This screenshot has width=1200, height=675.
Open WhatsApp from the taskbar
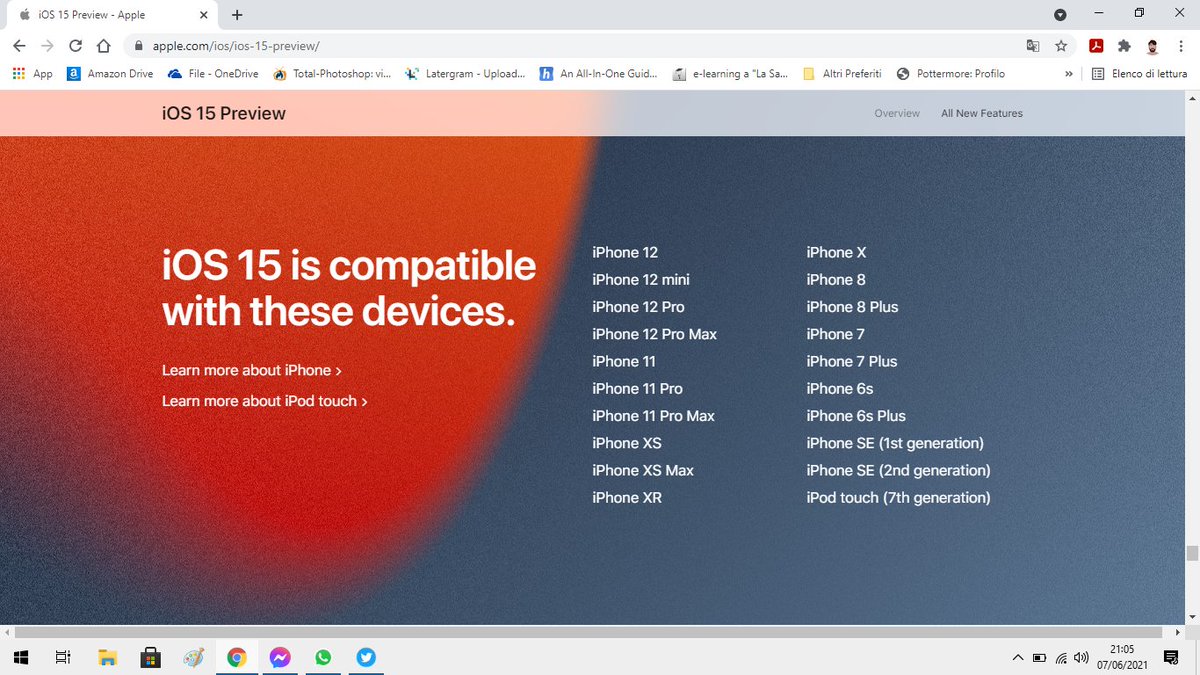[x=322, y=657]
